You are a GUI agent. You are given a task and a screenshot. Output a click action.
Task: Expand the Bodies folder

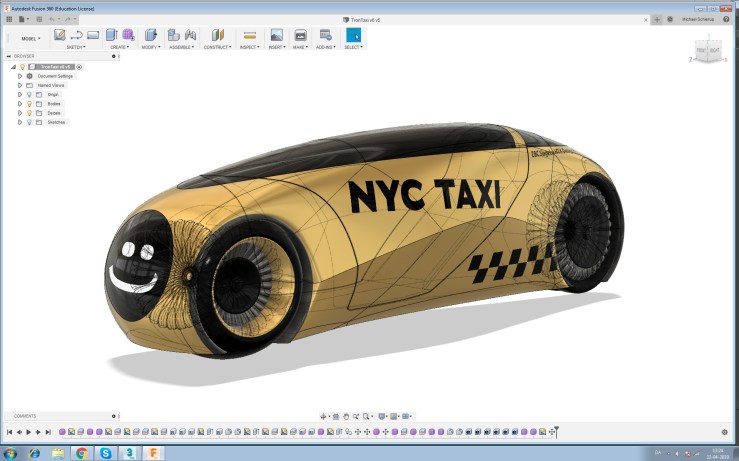point(20,104)
